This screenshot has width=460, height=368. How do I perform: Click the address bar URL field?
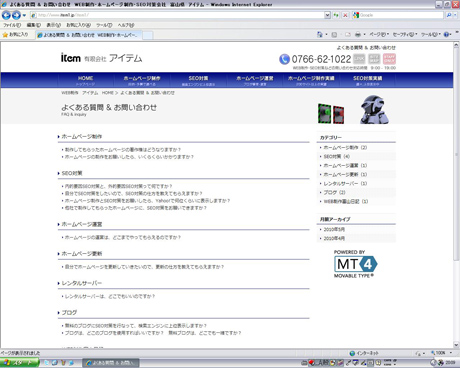tap(177, 15)
